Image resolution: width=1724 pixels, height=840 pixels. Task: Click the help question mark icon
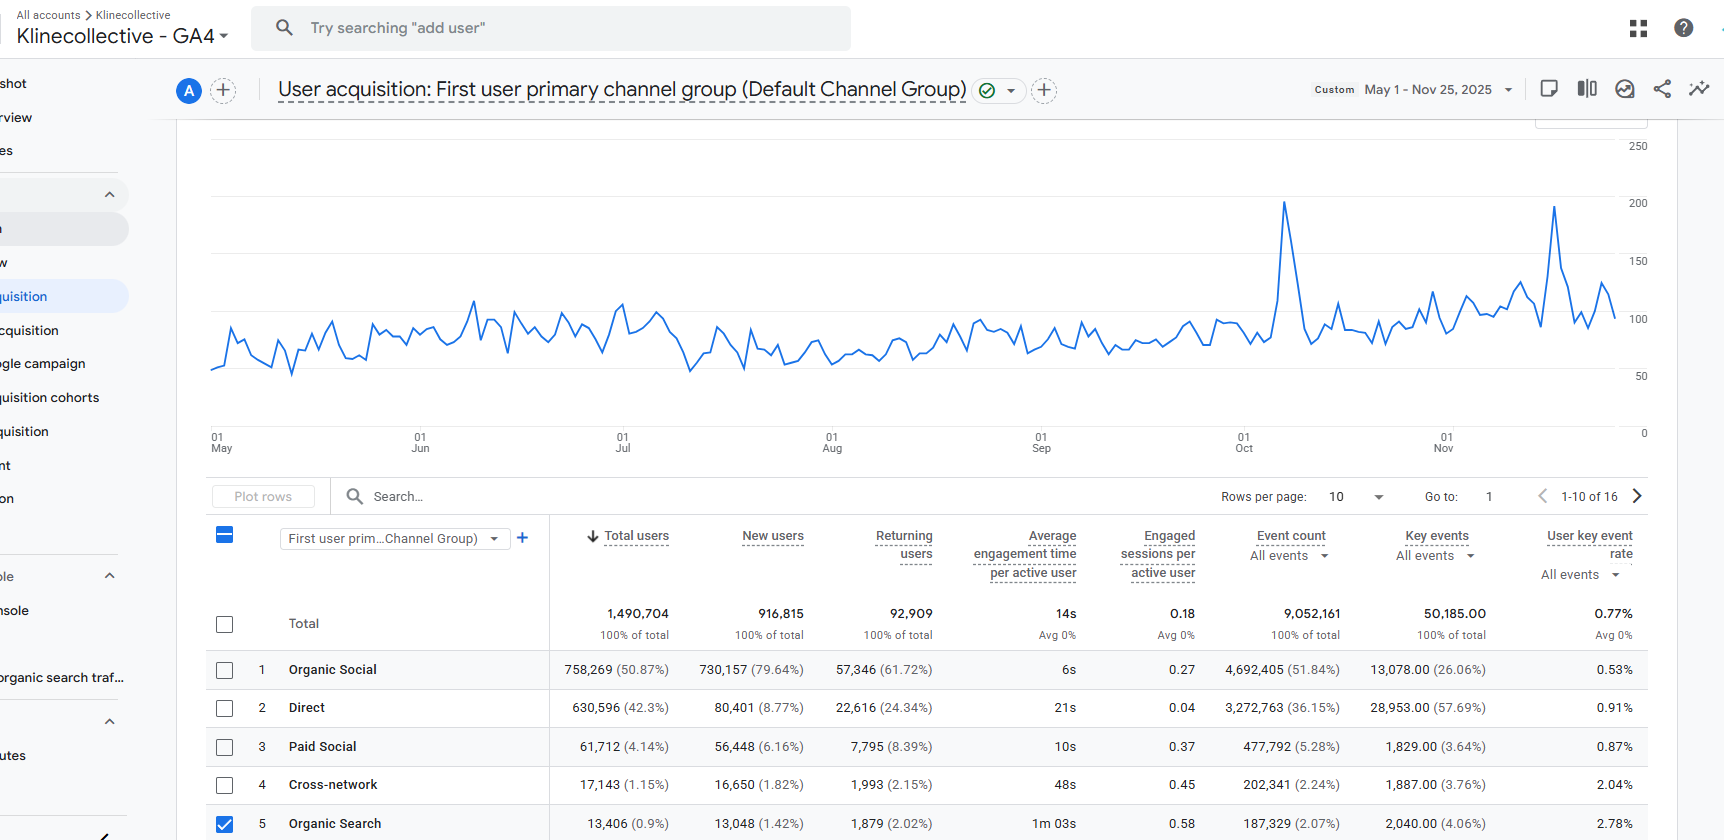[1683, 28]
